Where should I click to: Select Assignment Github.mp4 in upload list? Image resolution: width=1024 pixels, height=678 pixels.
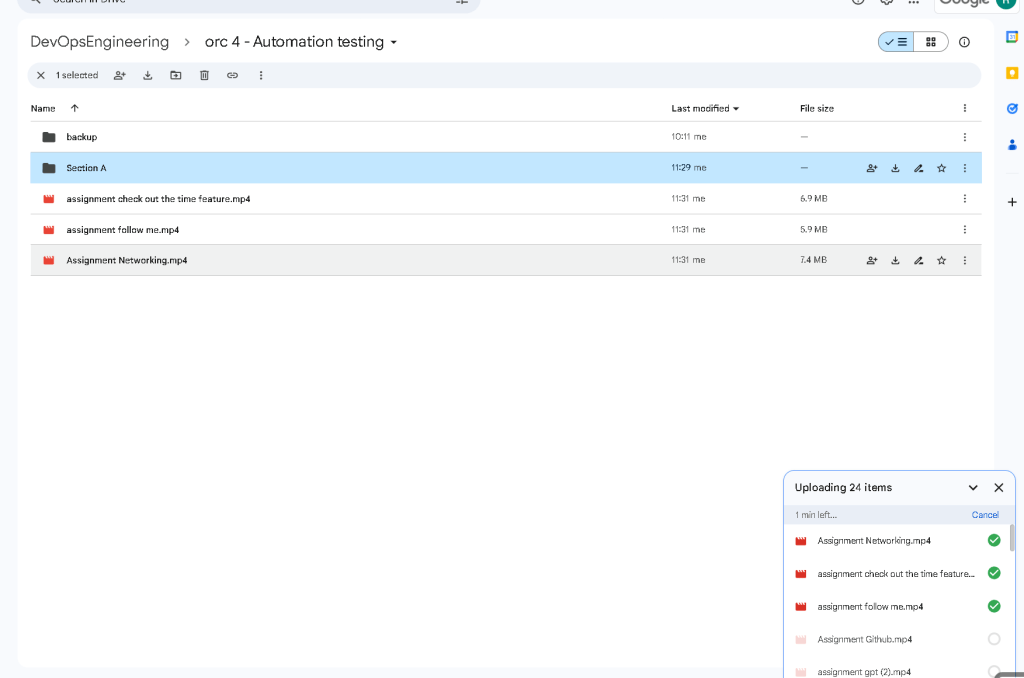pos(865,639)
